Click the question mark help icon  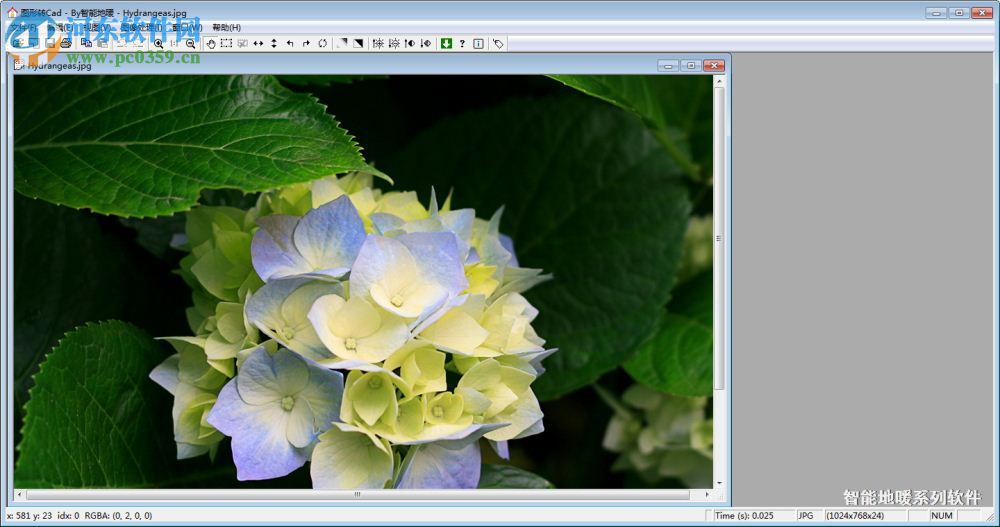(462, 43)
